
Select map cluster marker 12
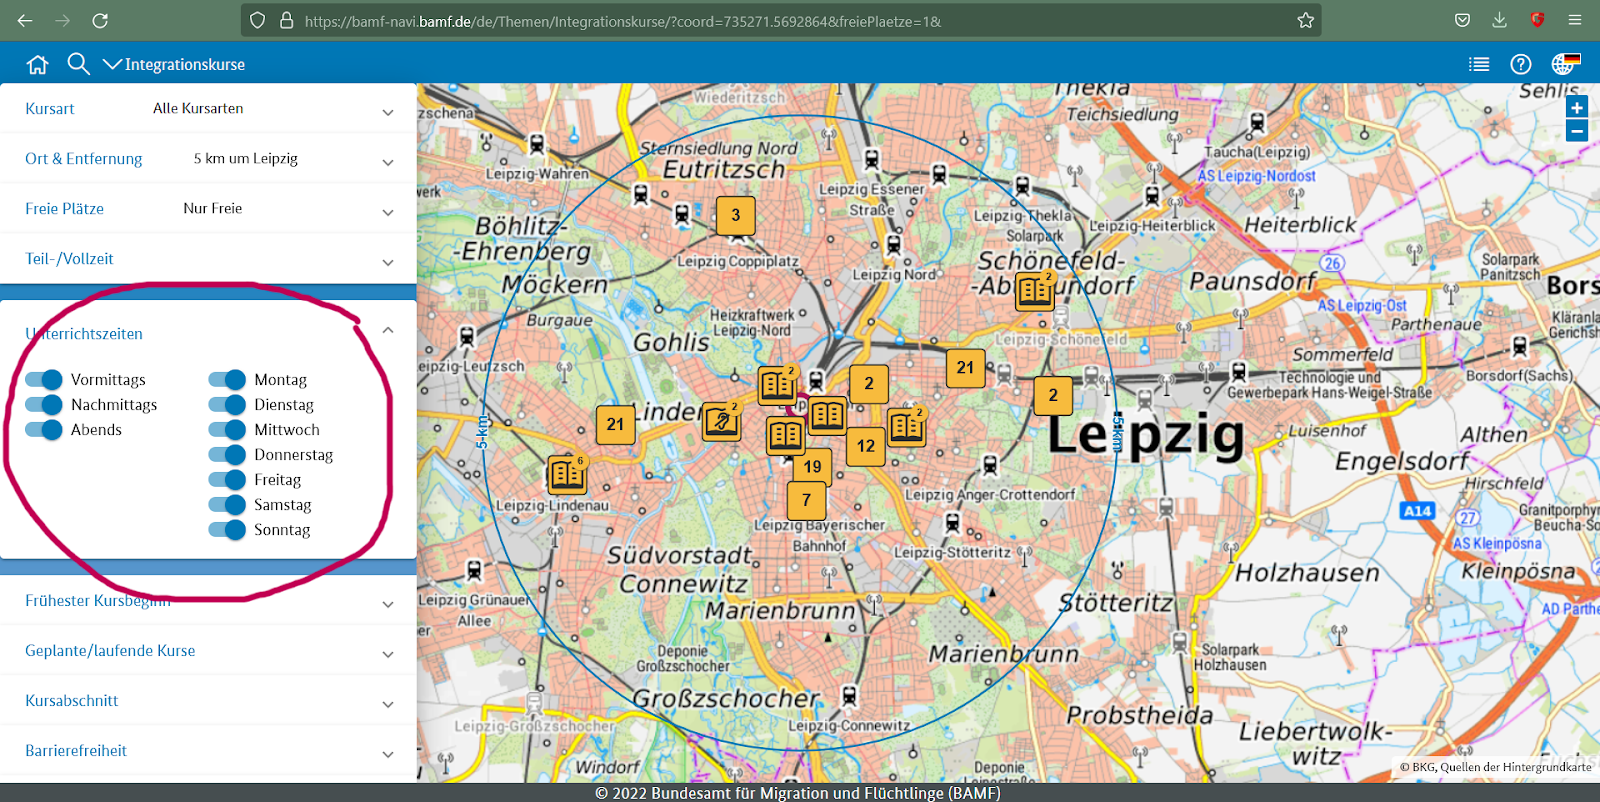866,446
